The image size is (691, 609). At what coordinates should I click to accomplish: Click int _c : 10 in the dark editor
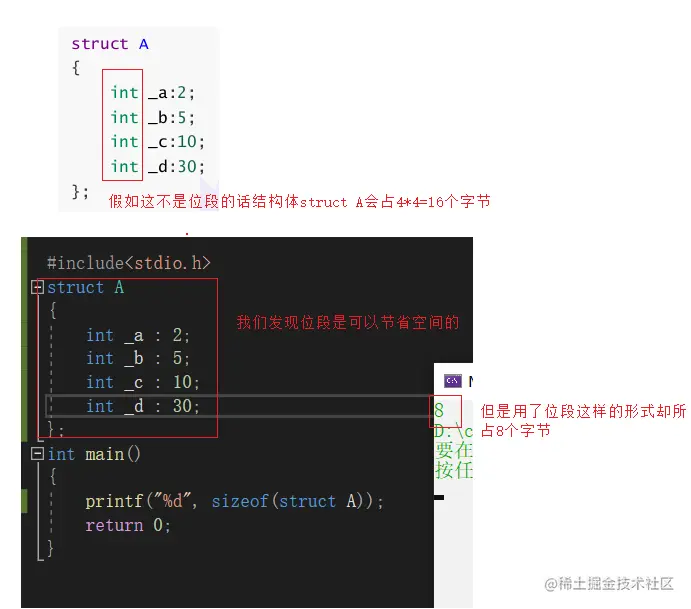(x=143, y=382)
